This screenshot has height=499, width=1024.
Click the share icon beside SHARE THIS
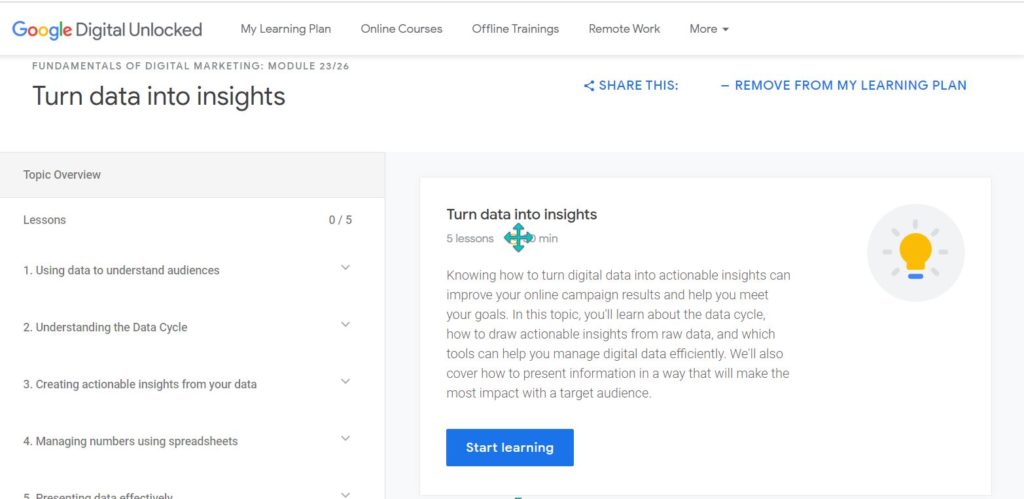pos(588,86)
